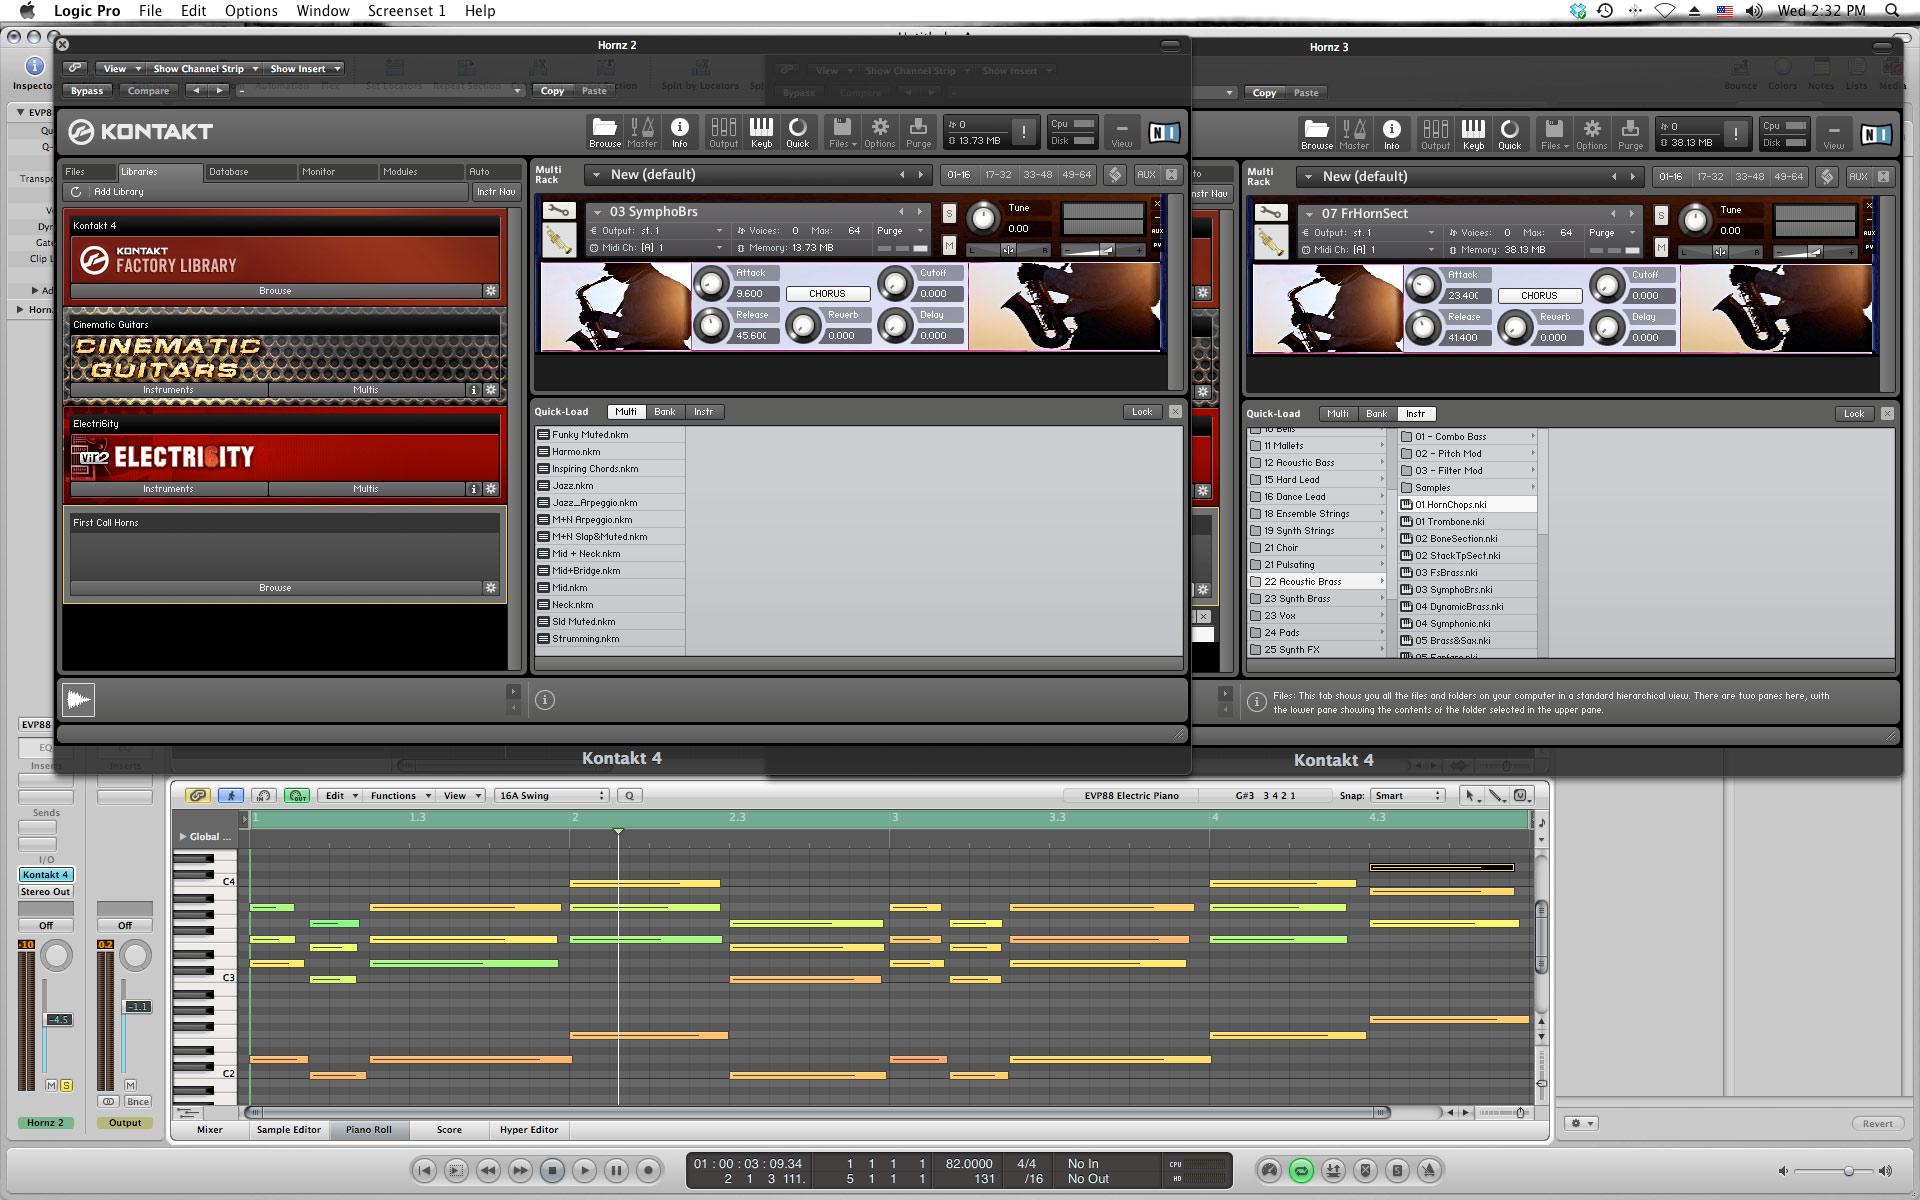The height and width of the screenshot is (1200, 1920).
Task: Switch to Sample Editor tab
Action: click(x=288, y=1130)
